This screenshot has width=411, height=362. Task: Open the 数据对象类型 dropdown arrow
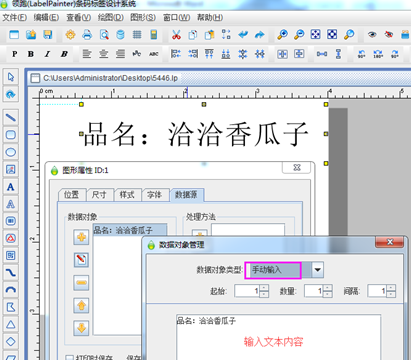coord(318,270)
